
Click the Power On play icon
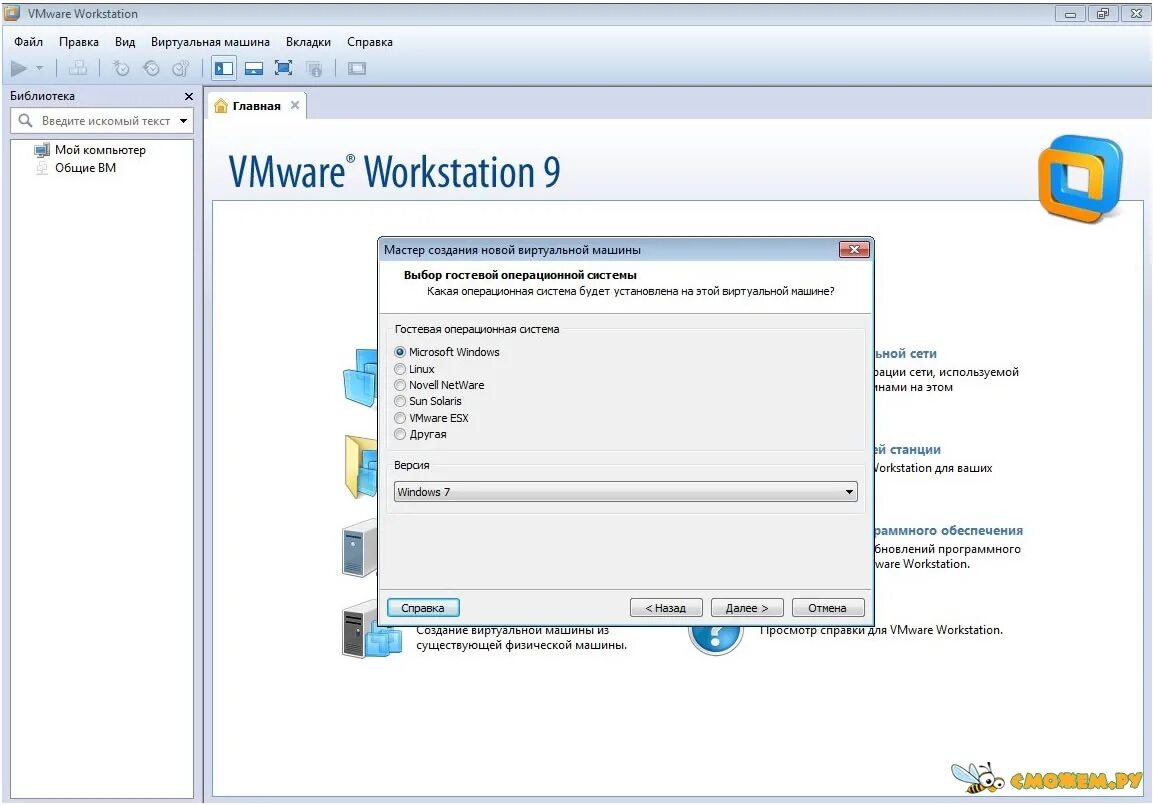point(19,68)
